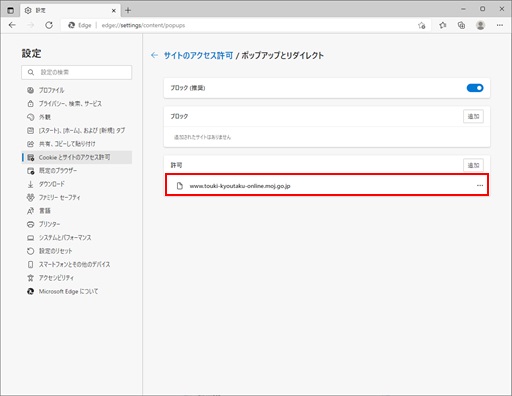Open the tab actions menu icon
The height and width of the screenshot is (396, 512).
coord(11,10)
